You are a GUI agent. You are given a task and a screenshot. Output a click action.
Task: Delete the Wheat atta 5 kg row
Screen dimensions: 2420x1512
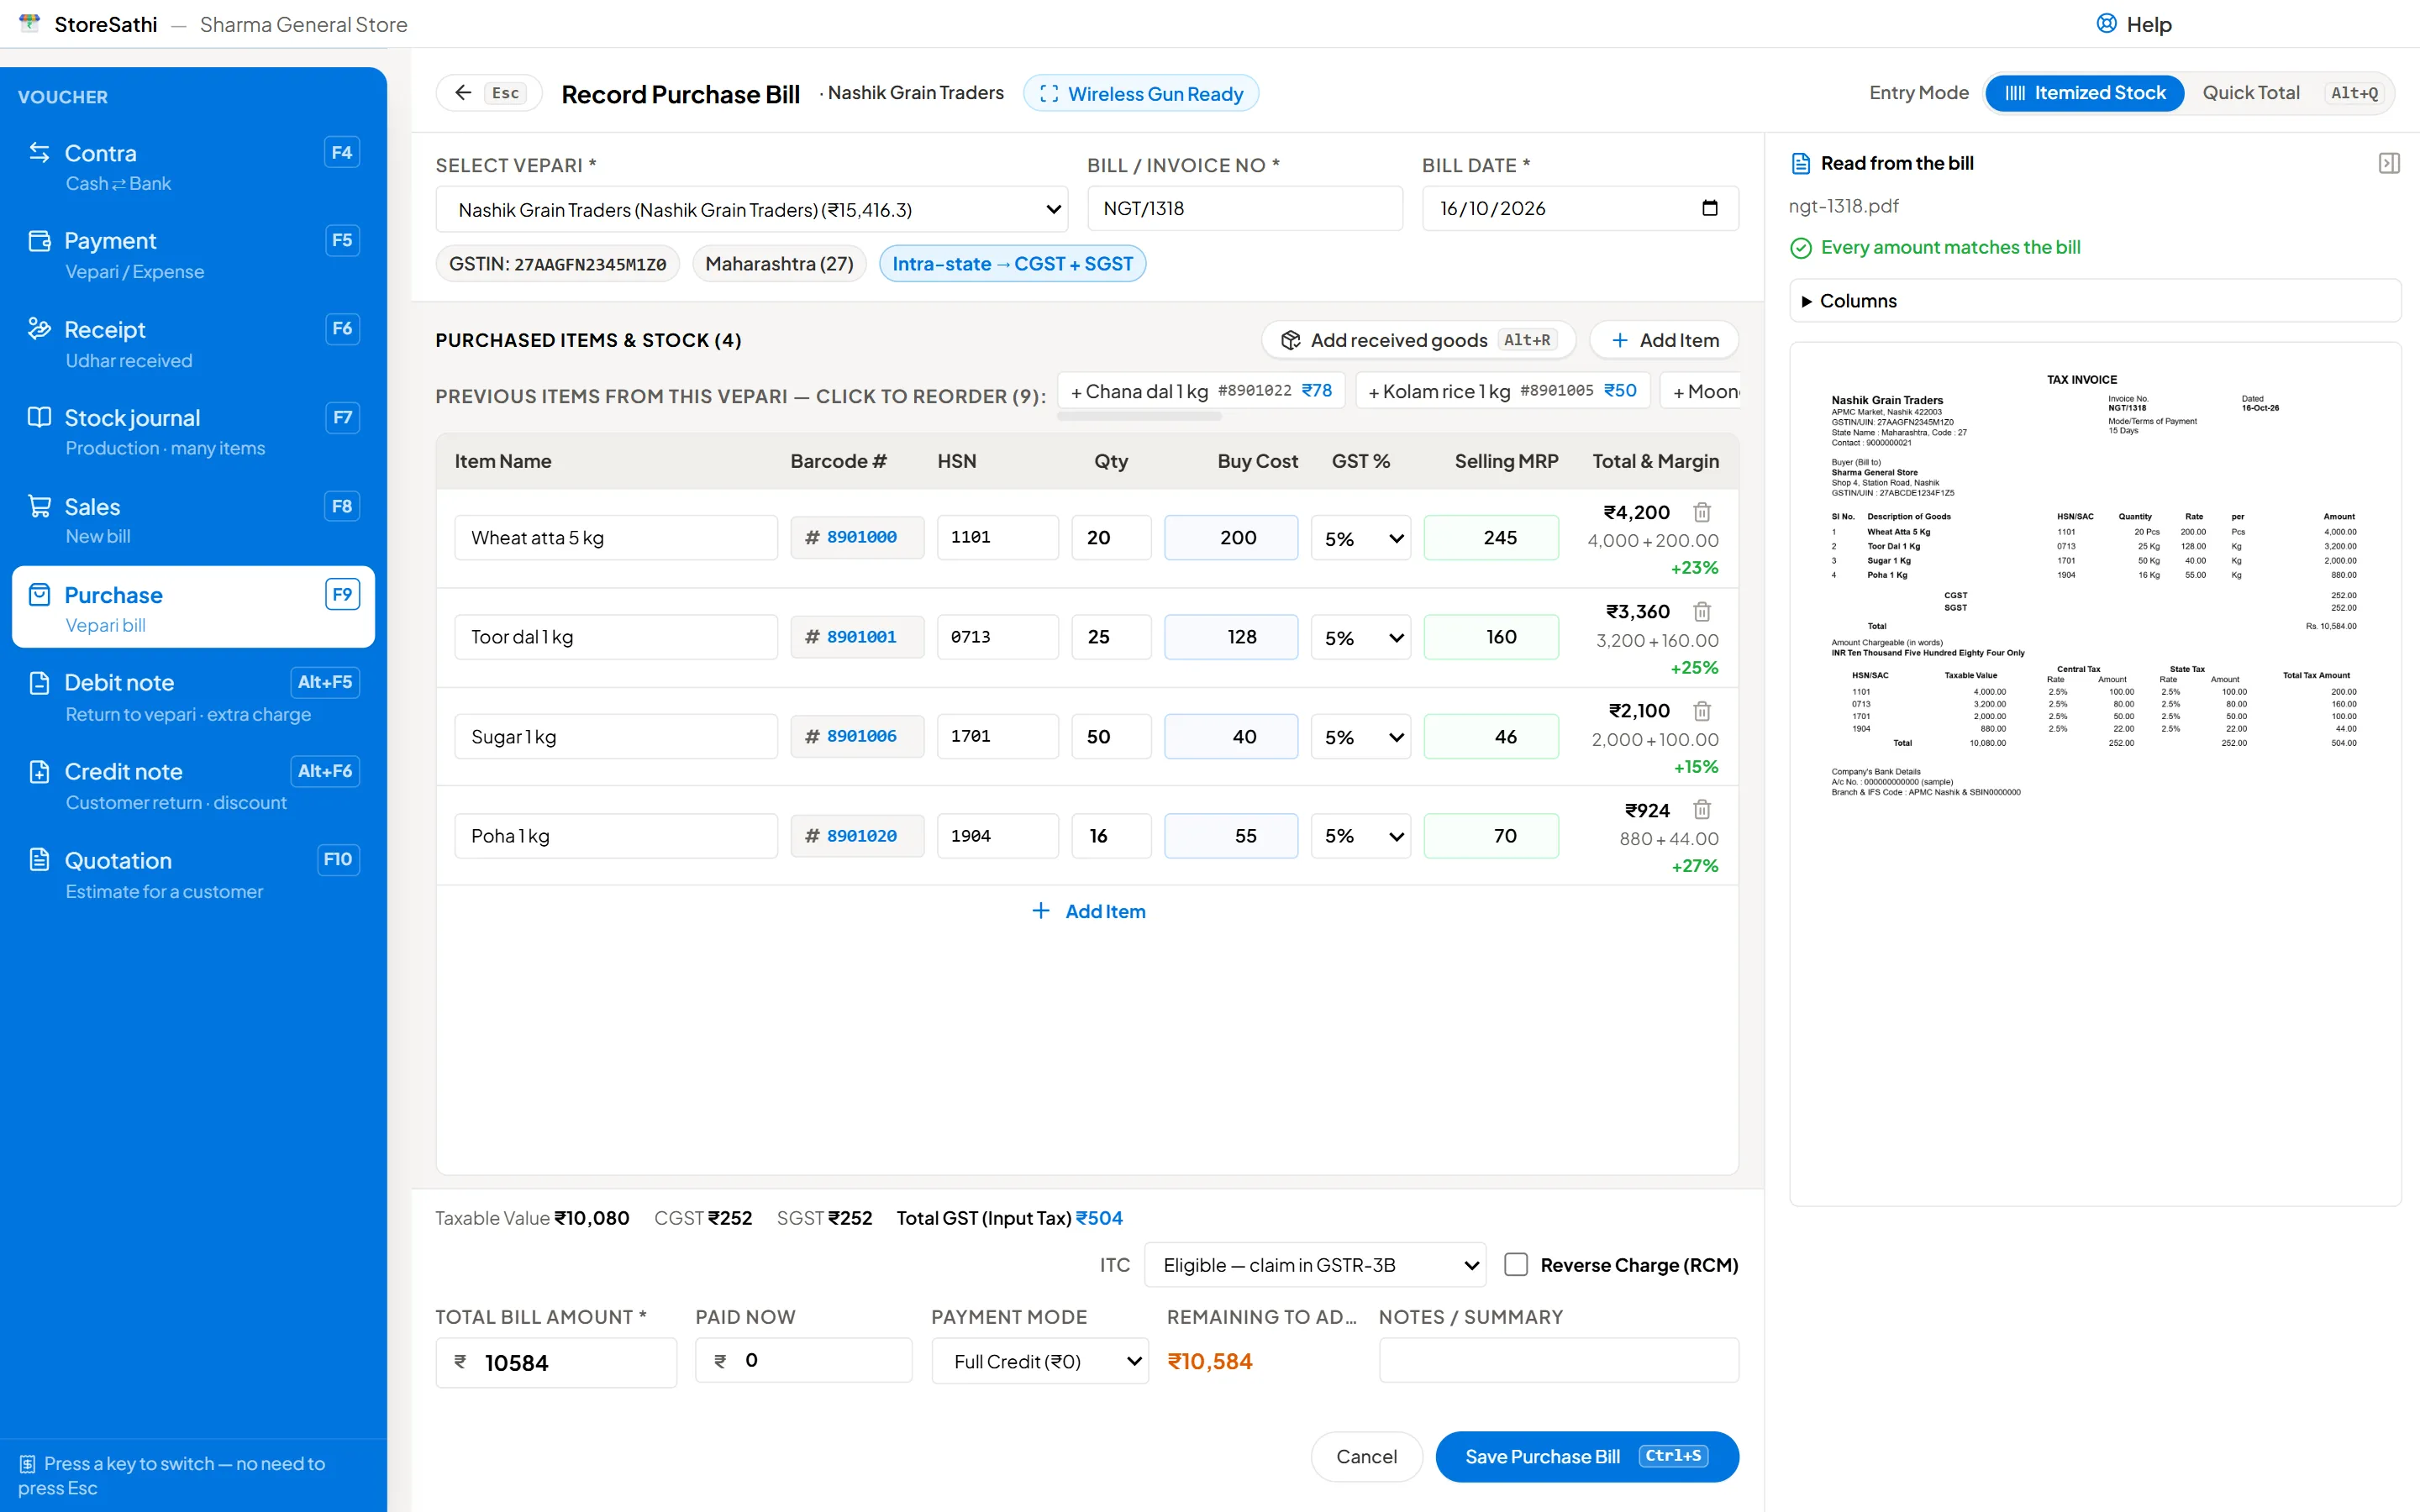(1701, 512)
